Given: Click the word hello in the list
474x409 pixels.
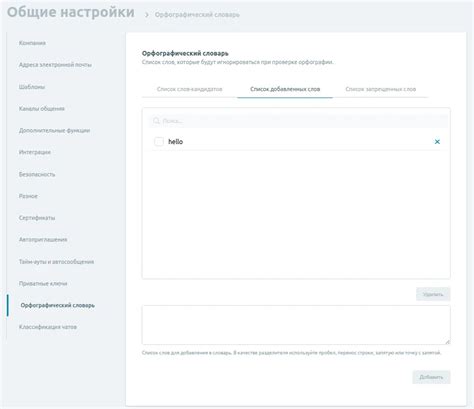Looking at the screenshot, I should point(176,142).
